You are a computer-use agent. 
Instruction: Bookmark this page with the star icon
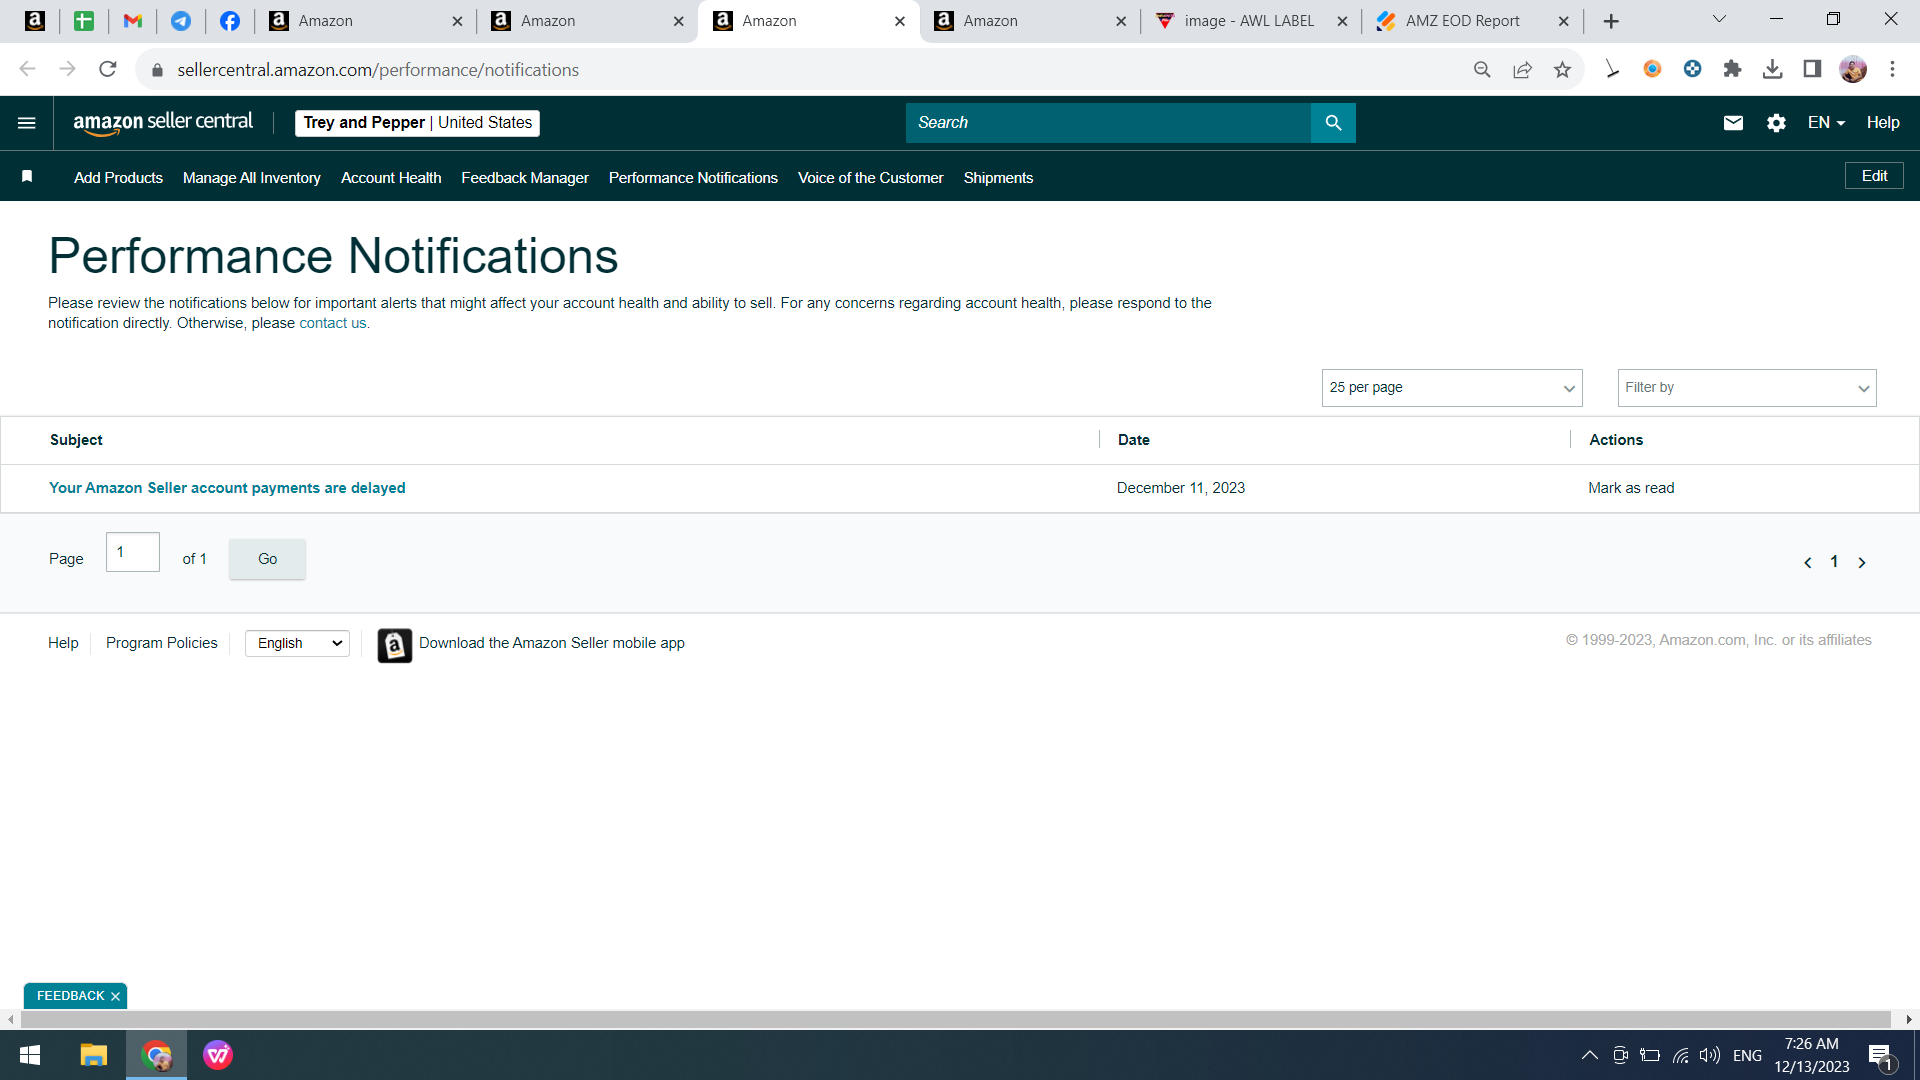click(1562, 69)
